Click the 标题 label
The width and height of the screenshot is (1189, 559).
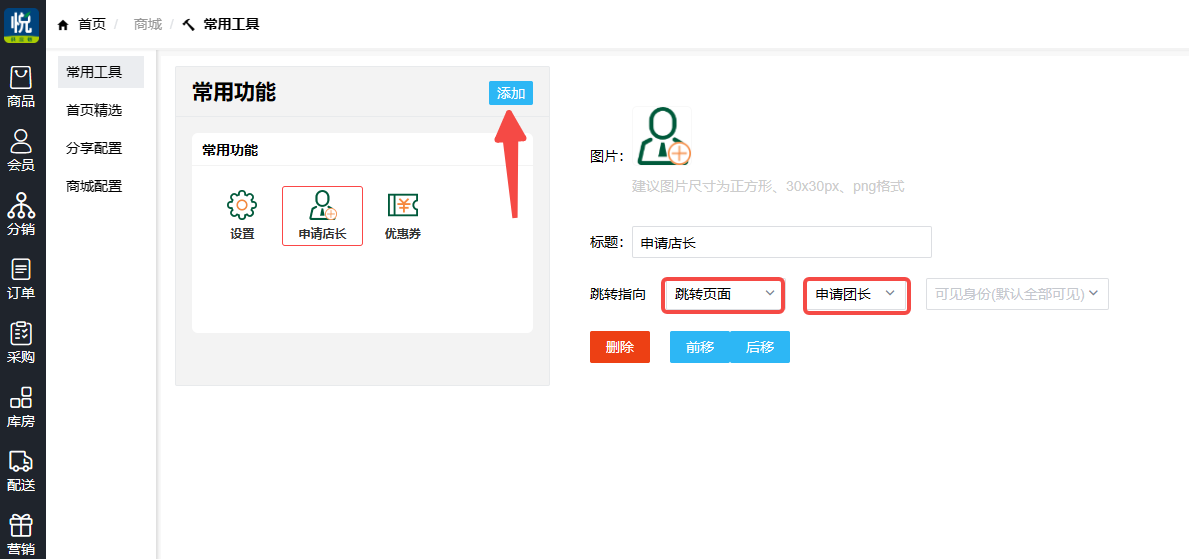click(607, 242)
